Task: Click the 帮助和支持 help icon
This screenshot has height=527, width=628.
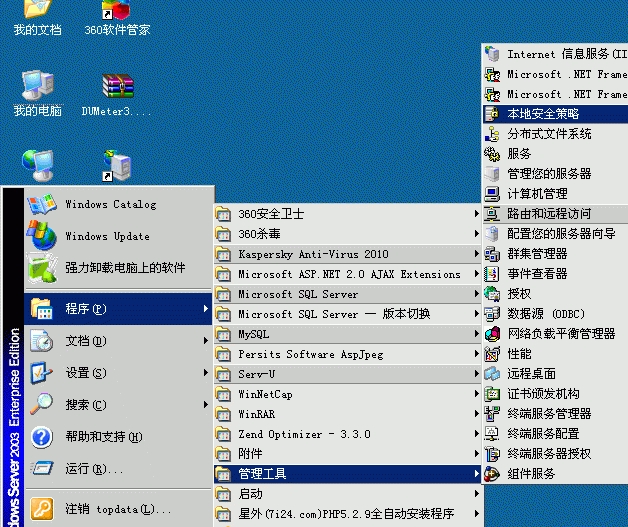Action: coord(41,437)
